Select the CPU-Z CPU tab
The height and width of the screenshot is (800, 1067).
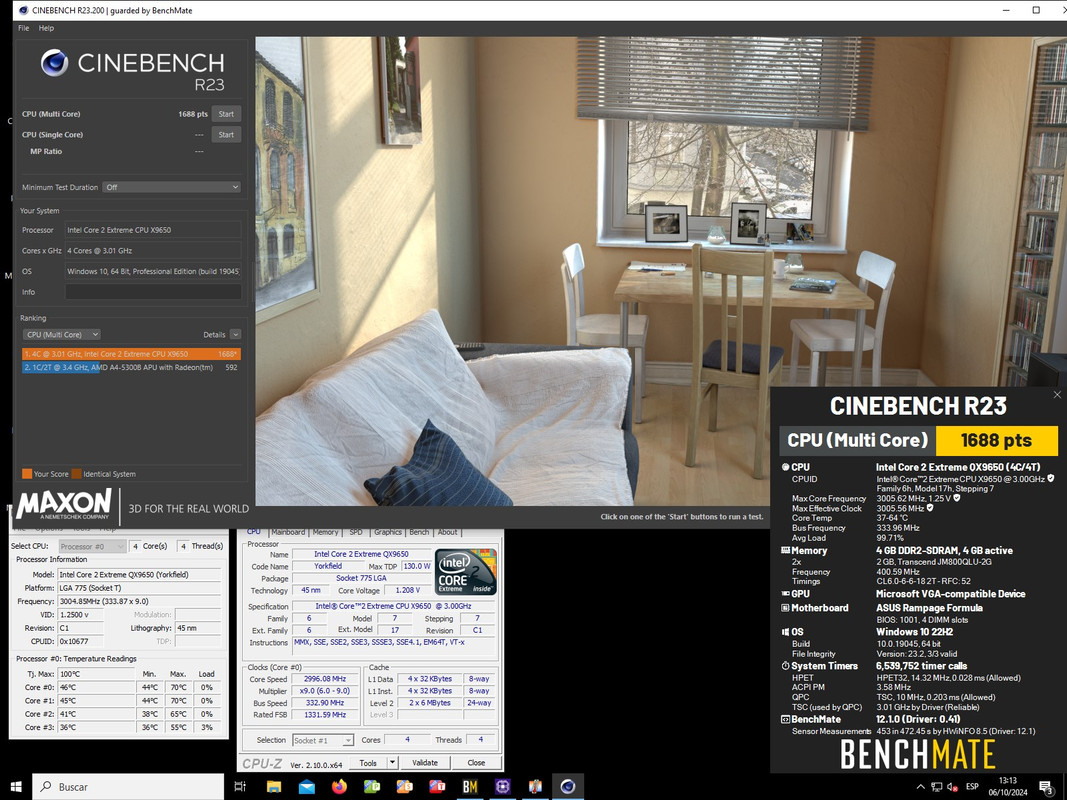[x=254, y=532]
